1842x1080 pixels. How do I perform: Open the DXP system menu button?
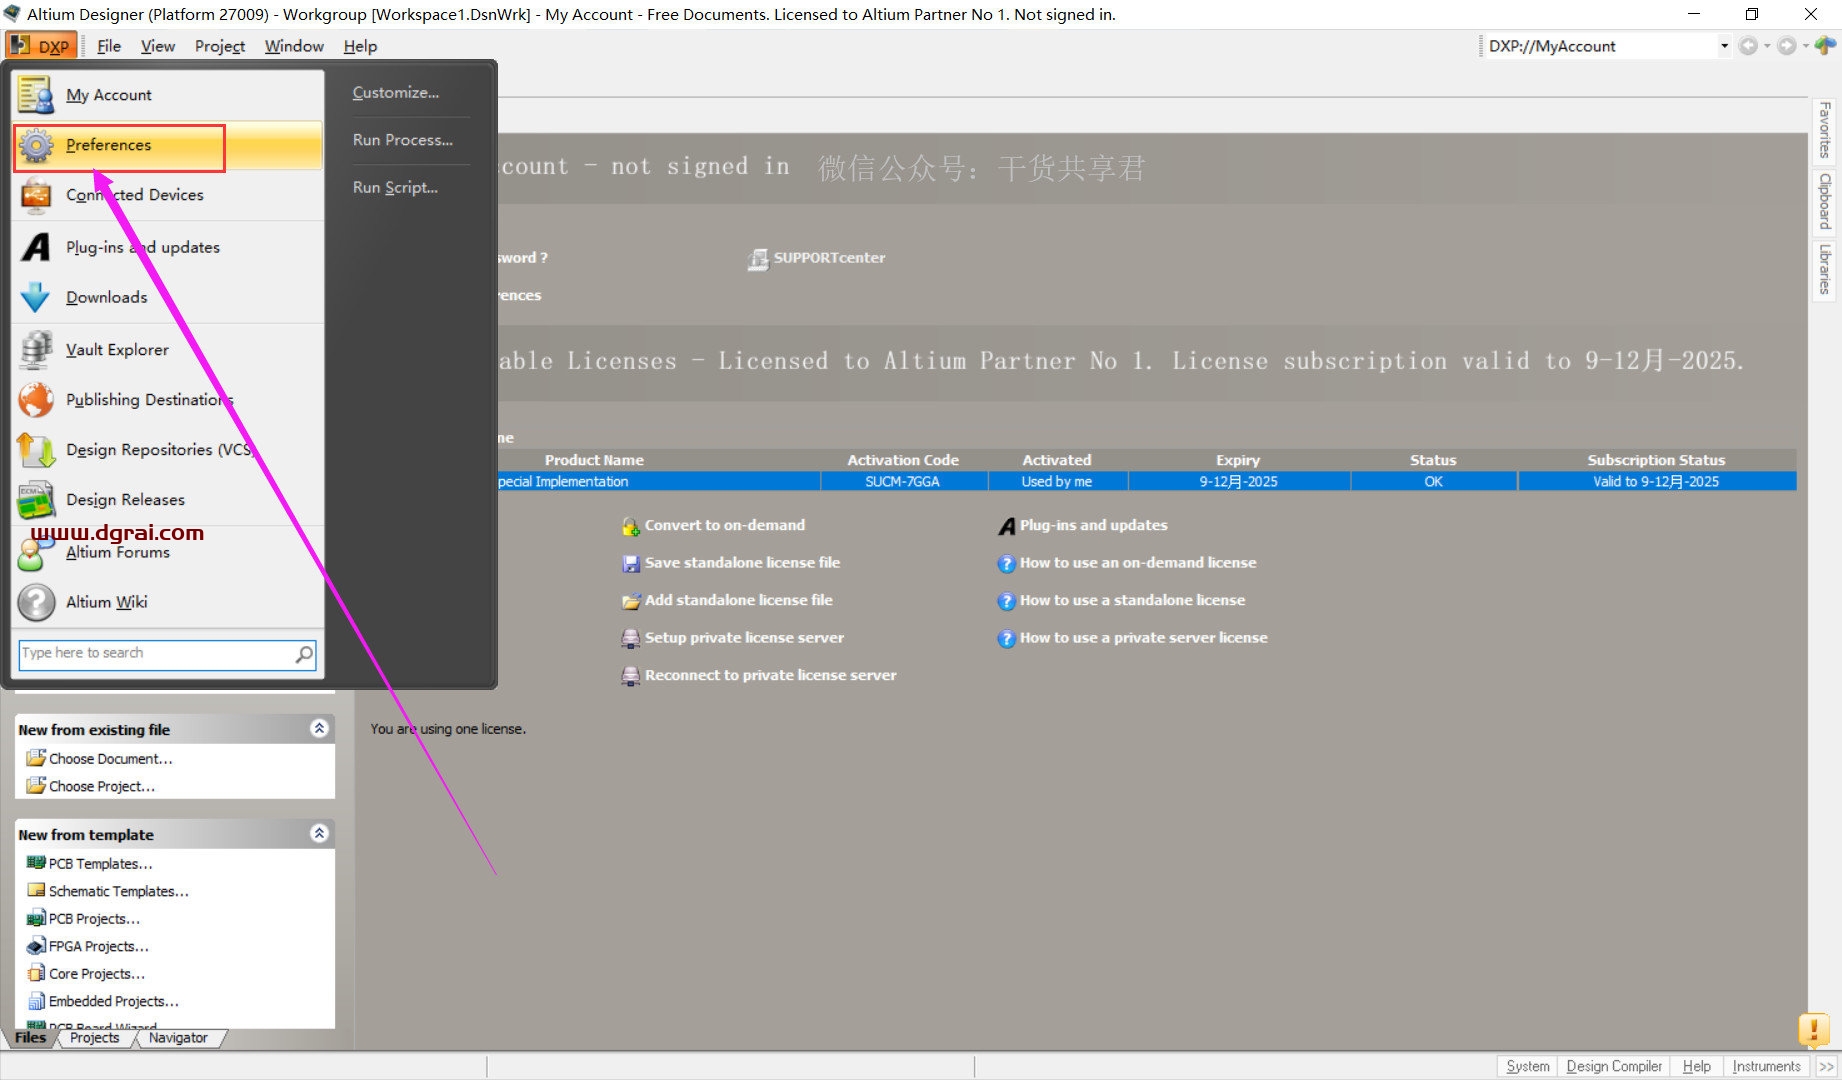[41, 46]
